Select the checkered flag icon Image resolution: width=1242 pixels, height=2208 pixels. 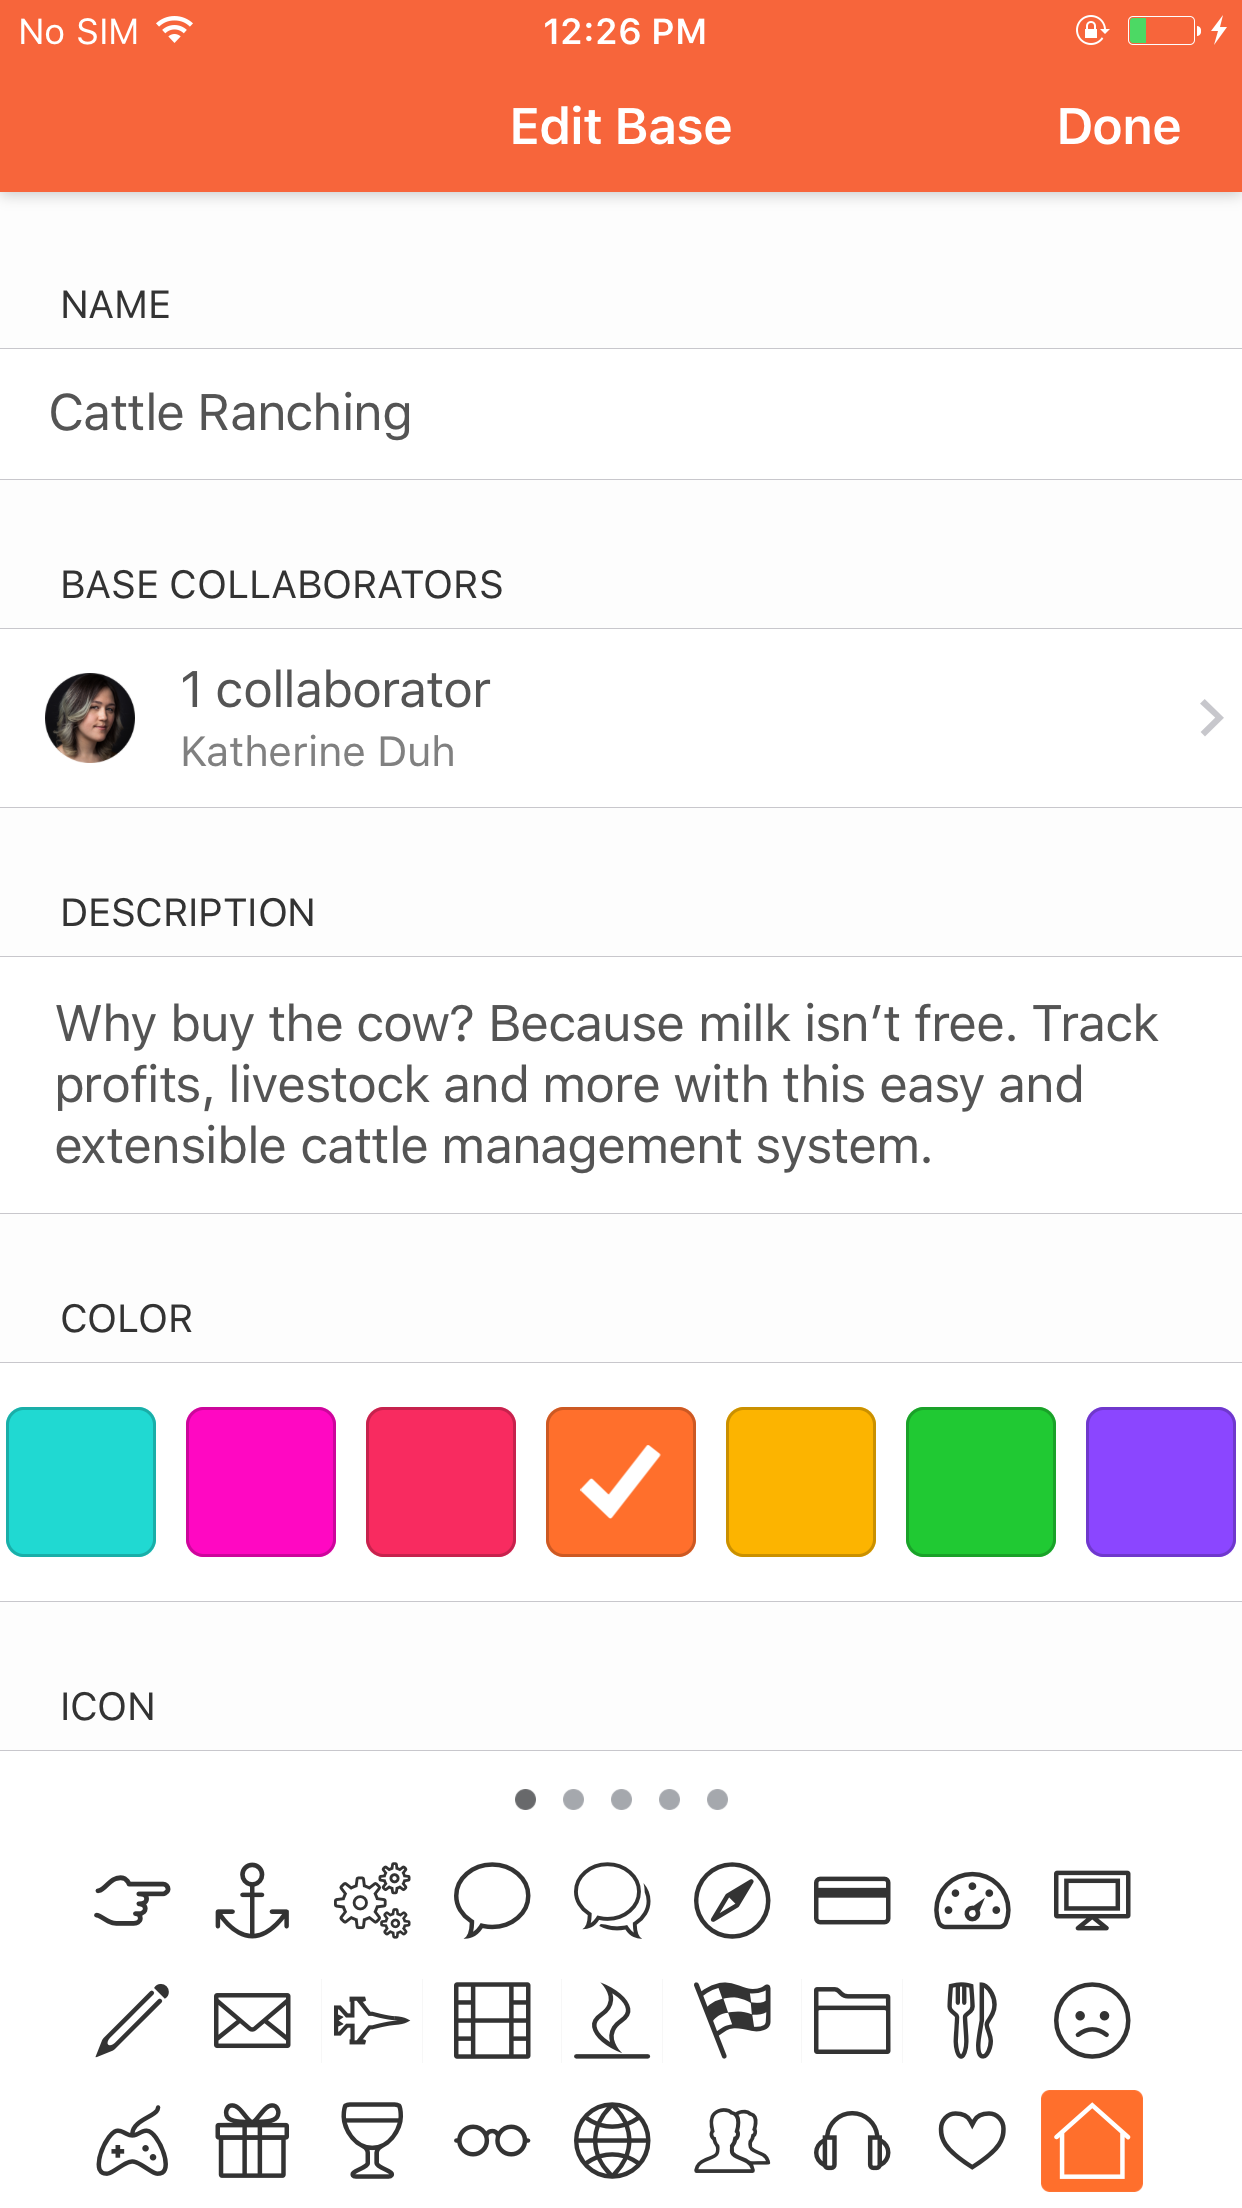731,2021
